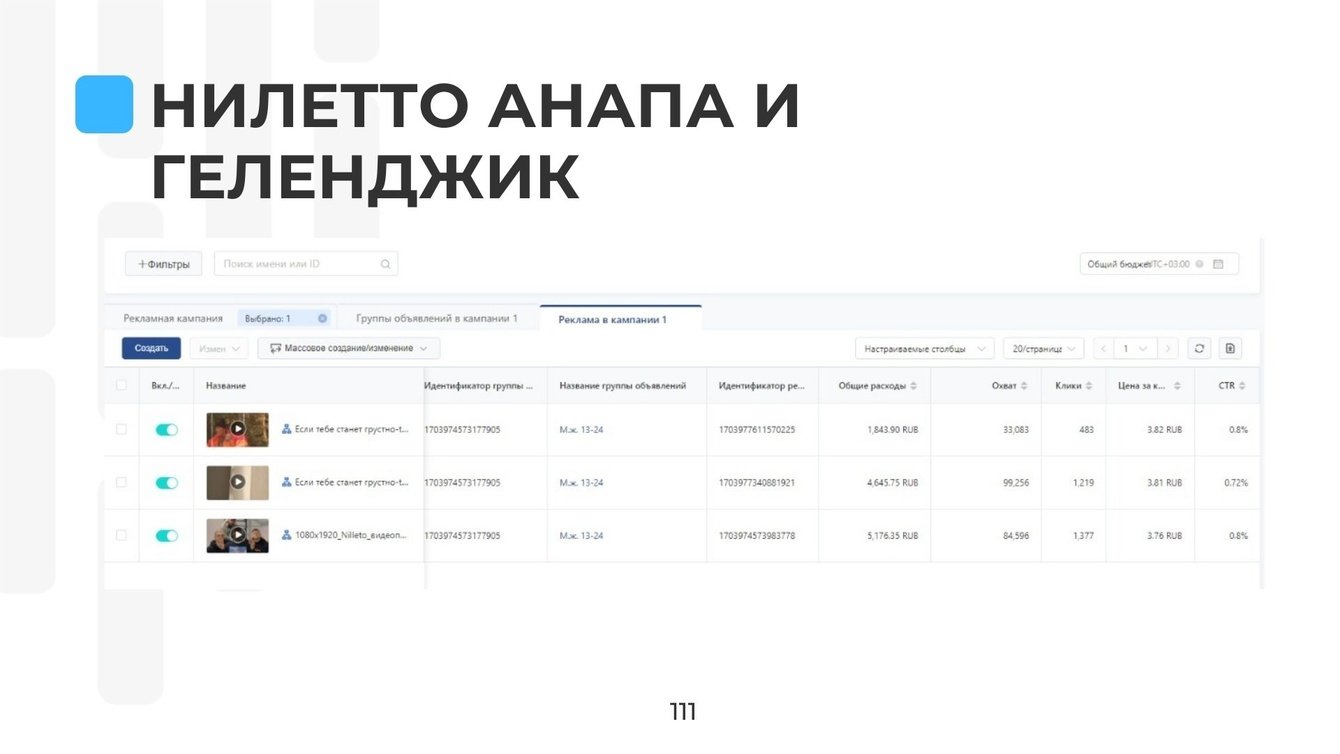Switch to the Рекламная кампания tab
Image resolution: width=1340 pixels, height=754 pixels.
173,319
